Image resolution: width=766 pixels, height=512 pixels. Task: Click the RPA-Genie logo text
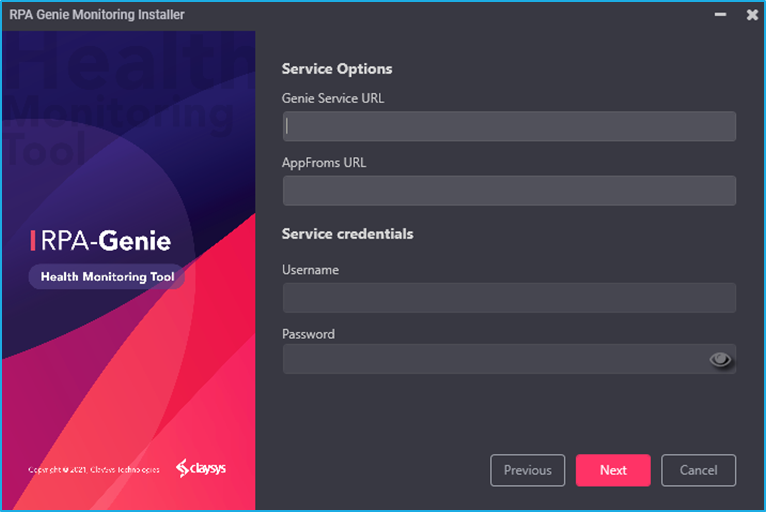[101, 241]
